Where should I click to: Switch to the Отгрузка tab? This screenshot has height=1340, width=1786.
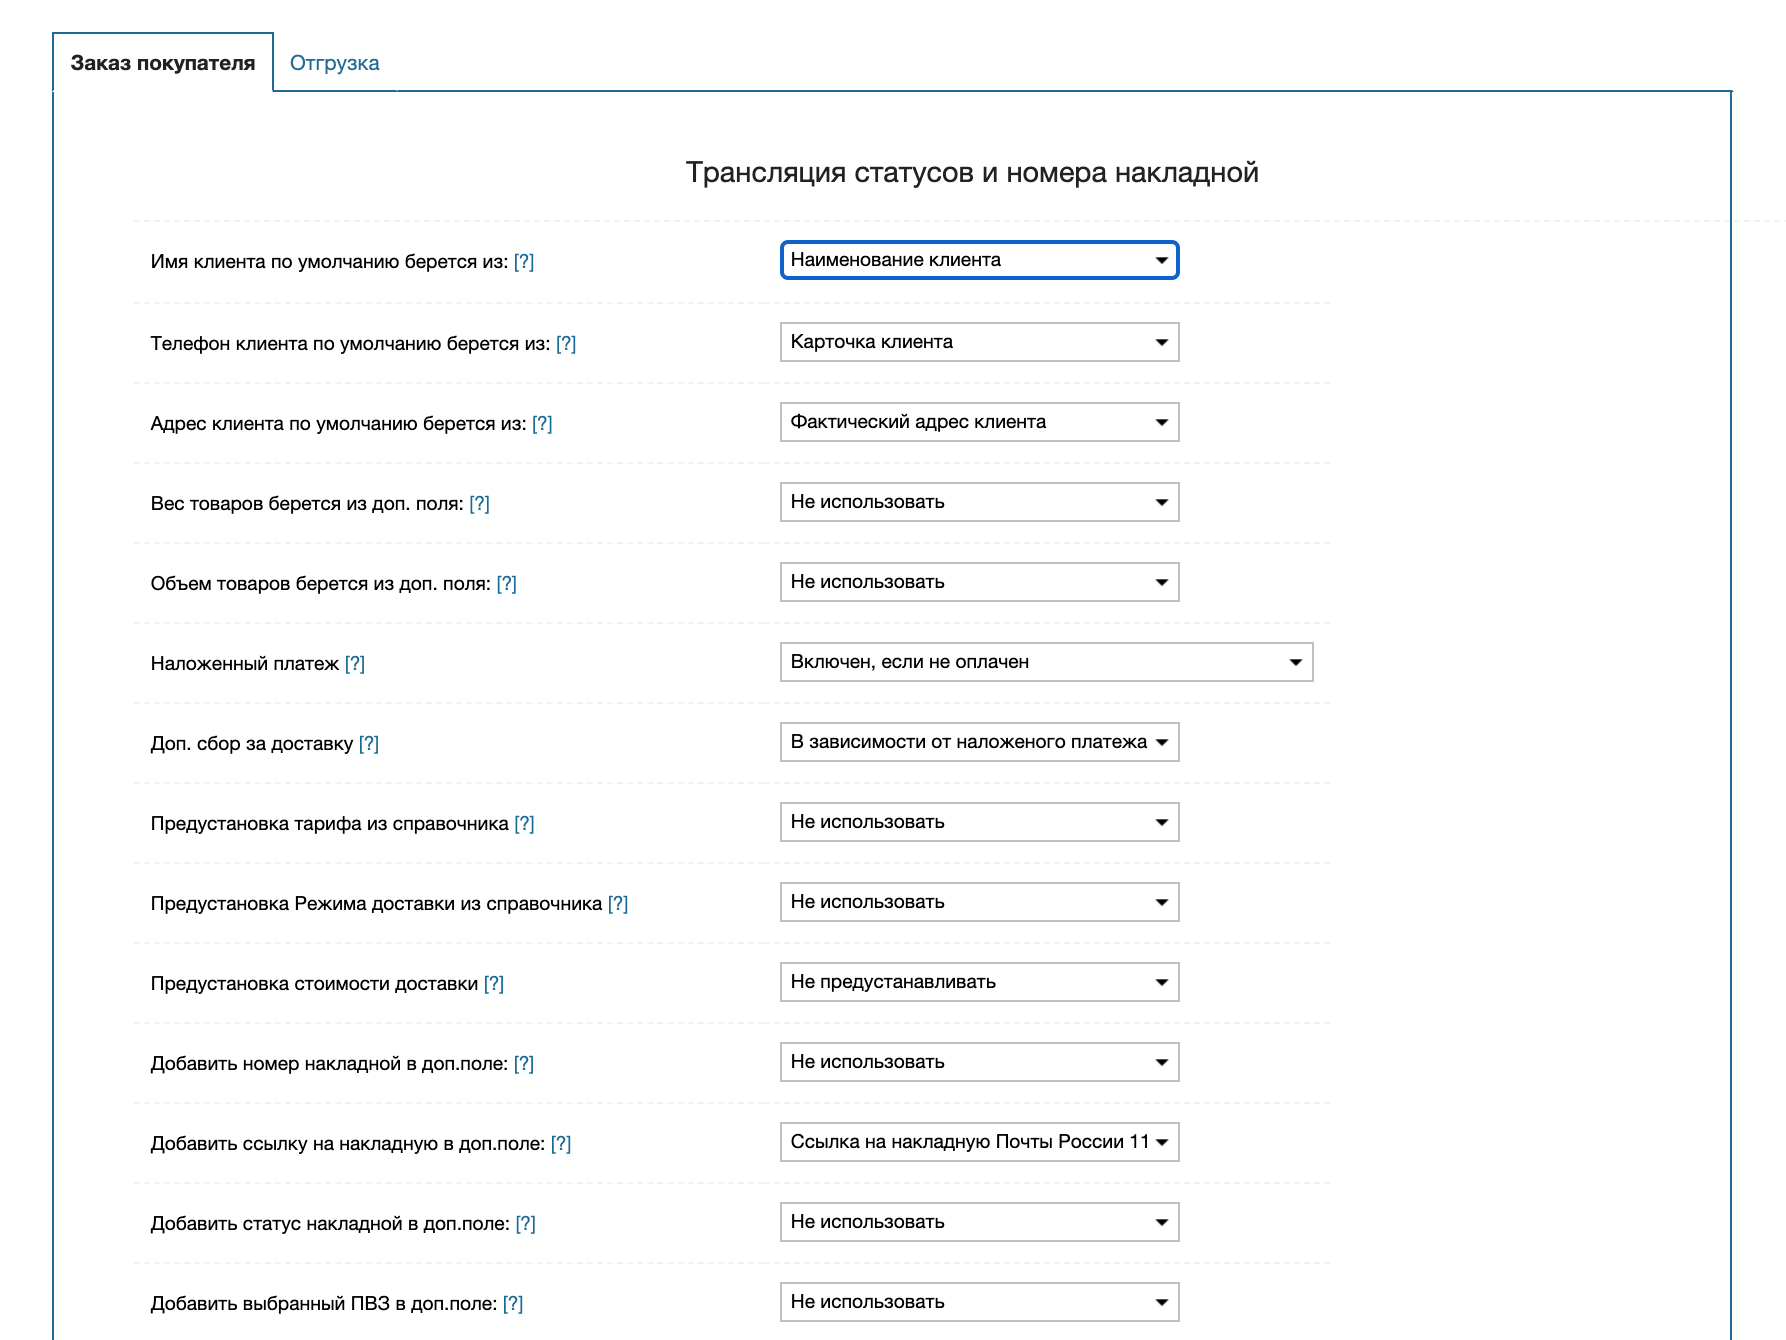[334, 63]
